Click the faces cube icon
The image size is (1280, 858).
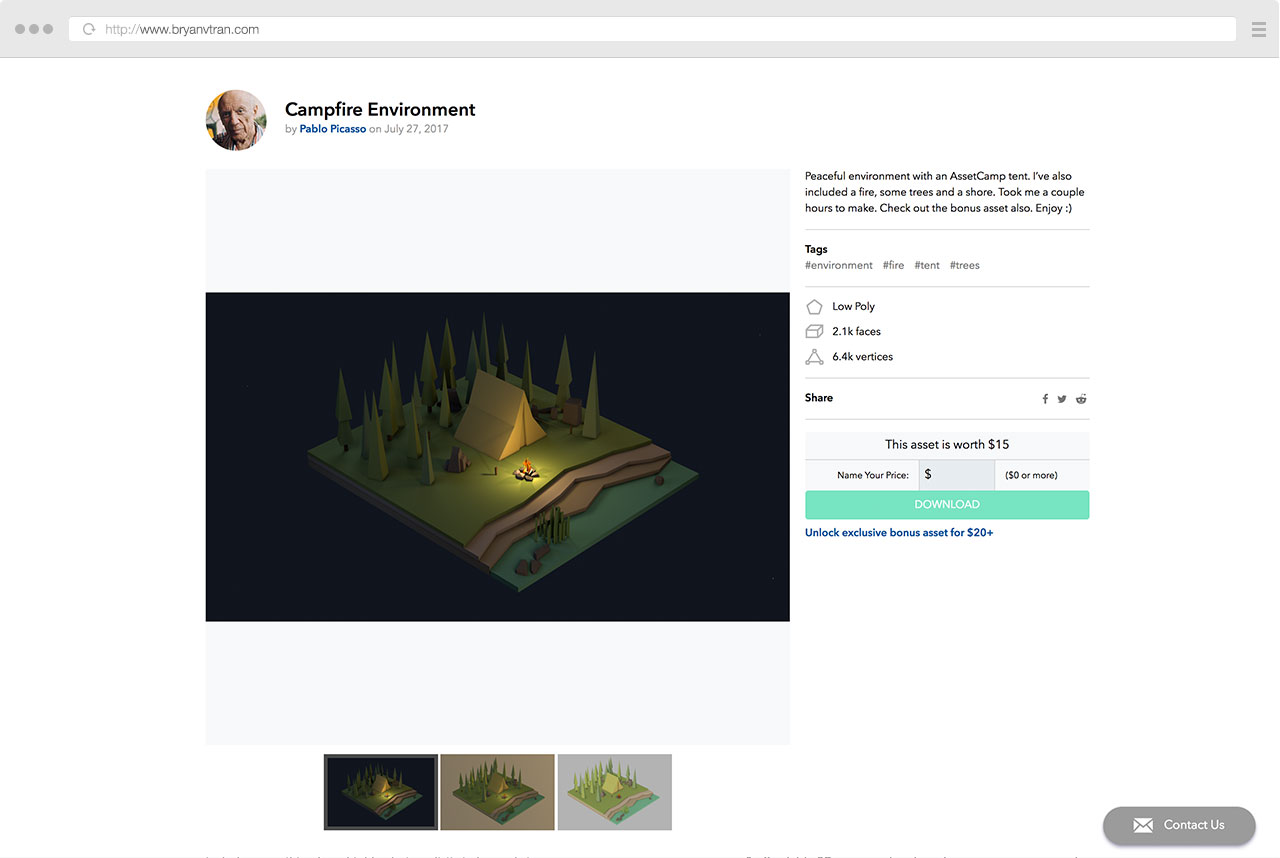(x=814, y=332)
